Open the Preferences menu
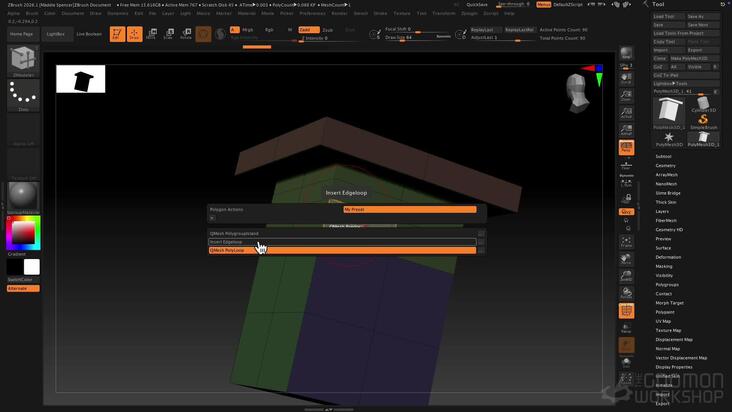The height and width of the screenshot is (412, 732). coord(312,14)
